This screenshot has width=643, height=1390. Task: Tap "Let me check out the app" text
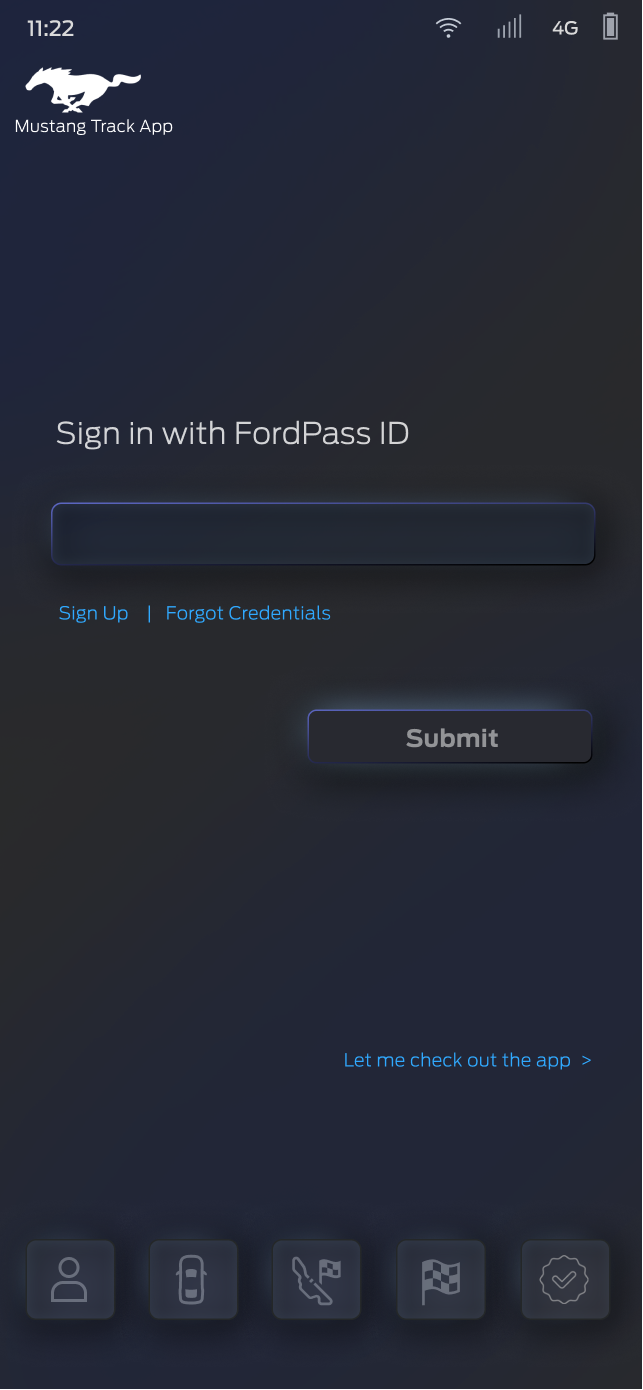[457, 1060]
